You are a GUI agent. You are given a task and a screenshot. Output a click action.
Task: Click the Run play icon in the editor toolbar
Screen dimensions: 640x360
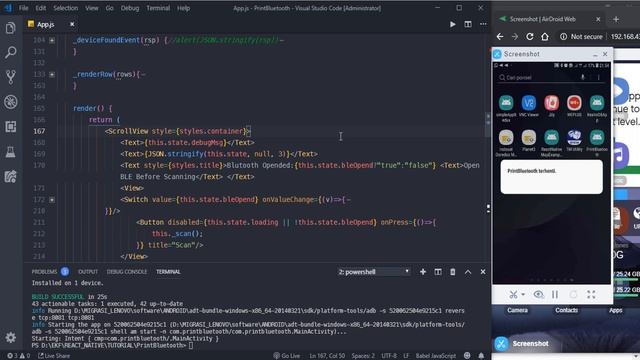point(452,24)
